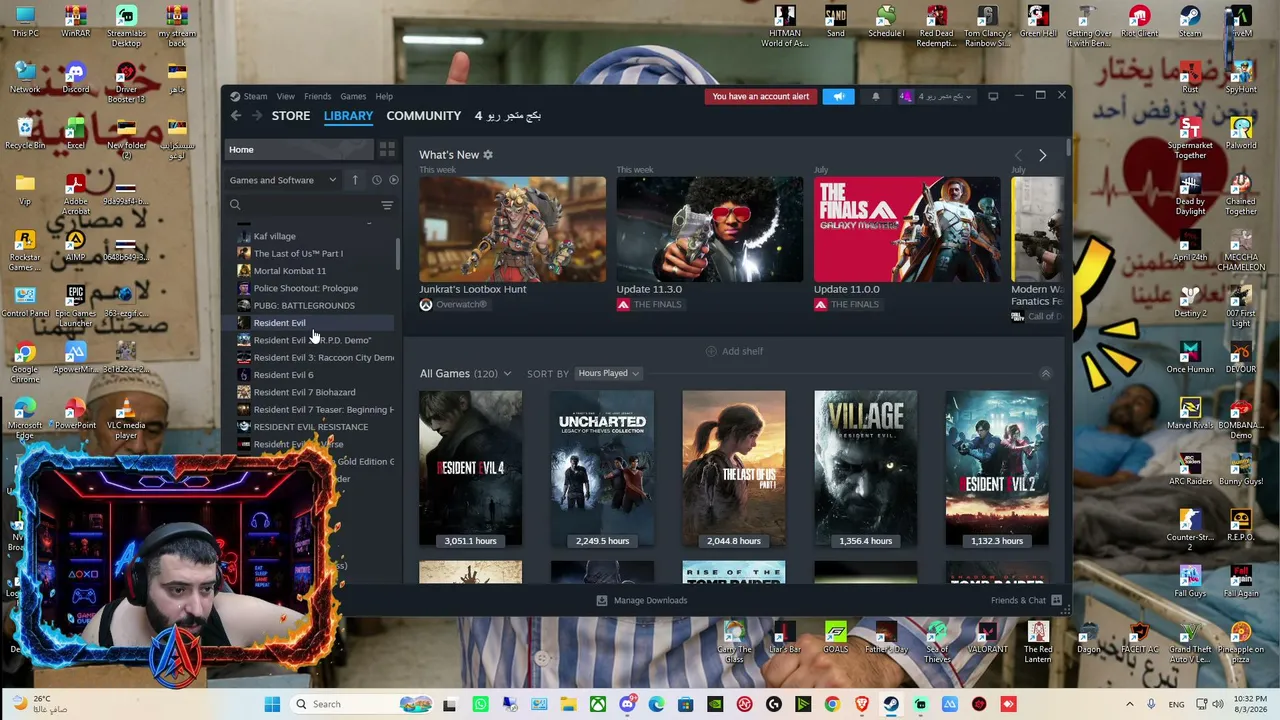Click into the library search field
Screen dimensions: 1280x720
click(x=310, y=205)
